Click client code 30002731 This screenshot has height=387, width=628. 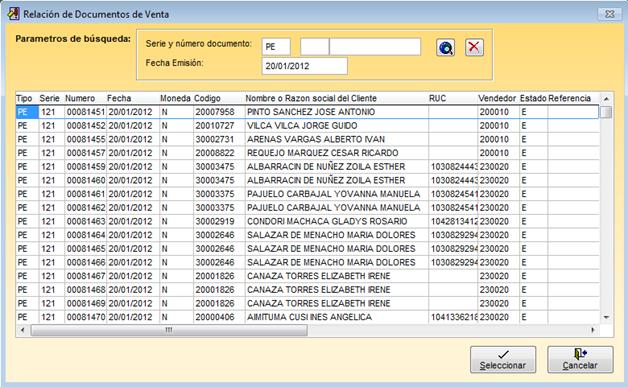(215, 139)
